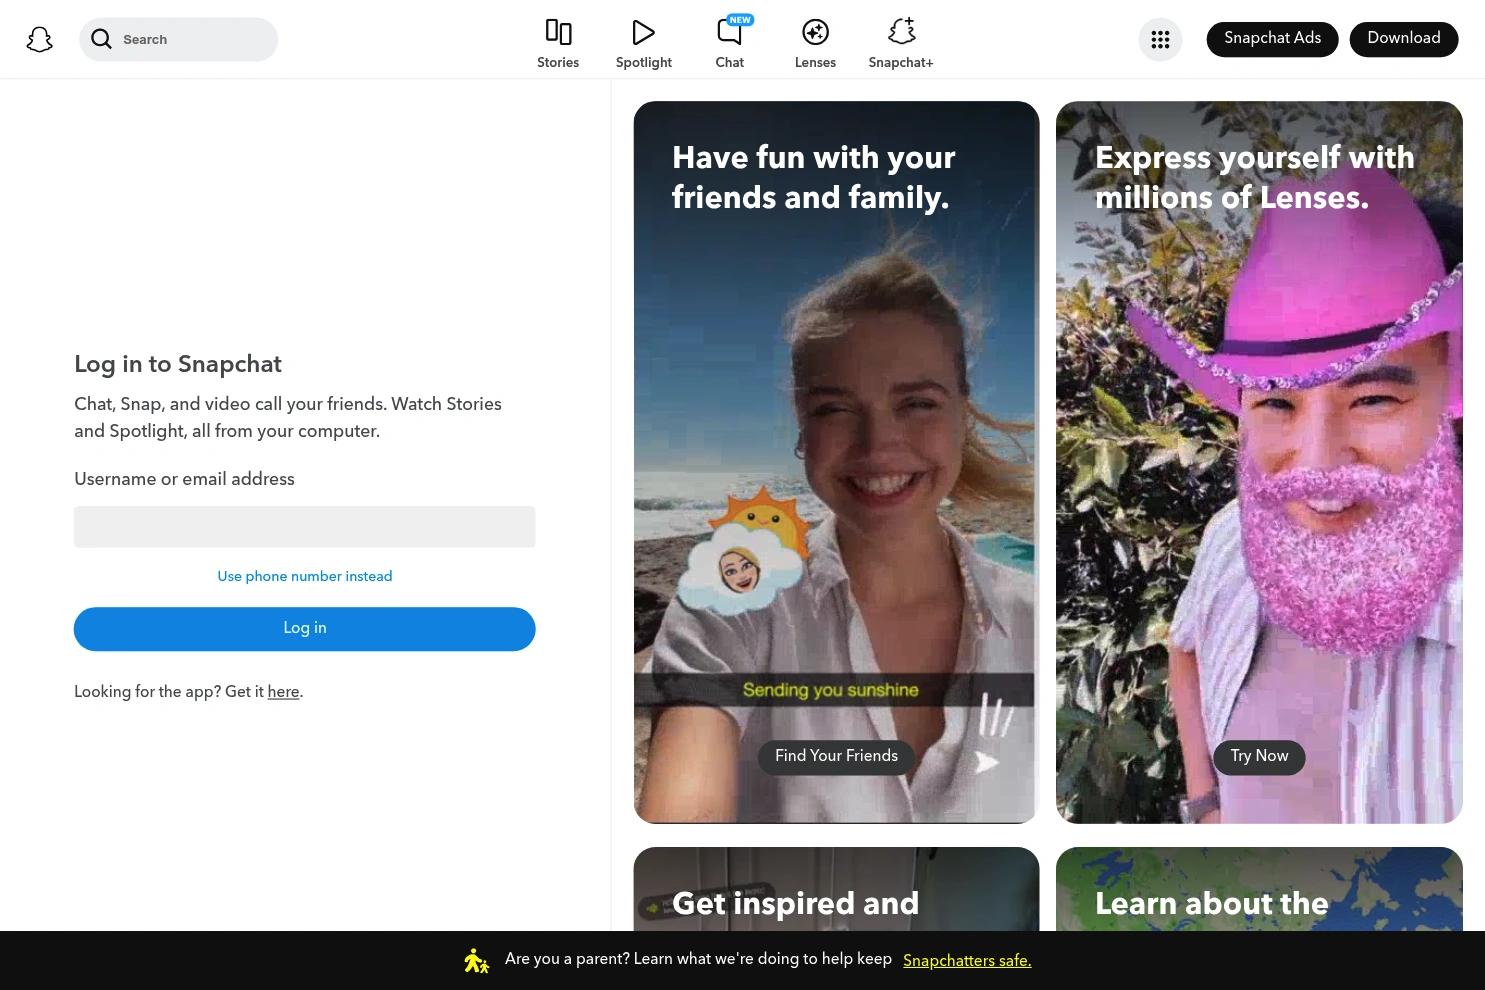The height and width of the screenshot is (990, 1485).
Task: Open the Chat section
Action: click(730, 44)
